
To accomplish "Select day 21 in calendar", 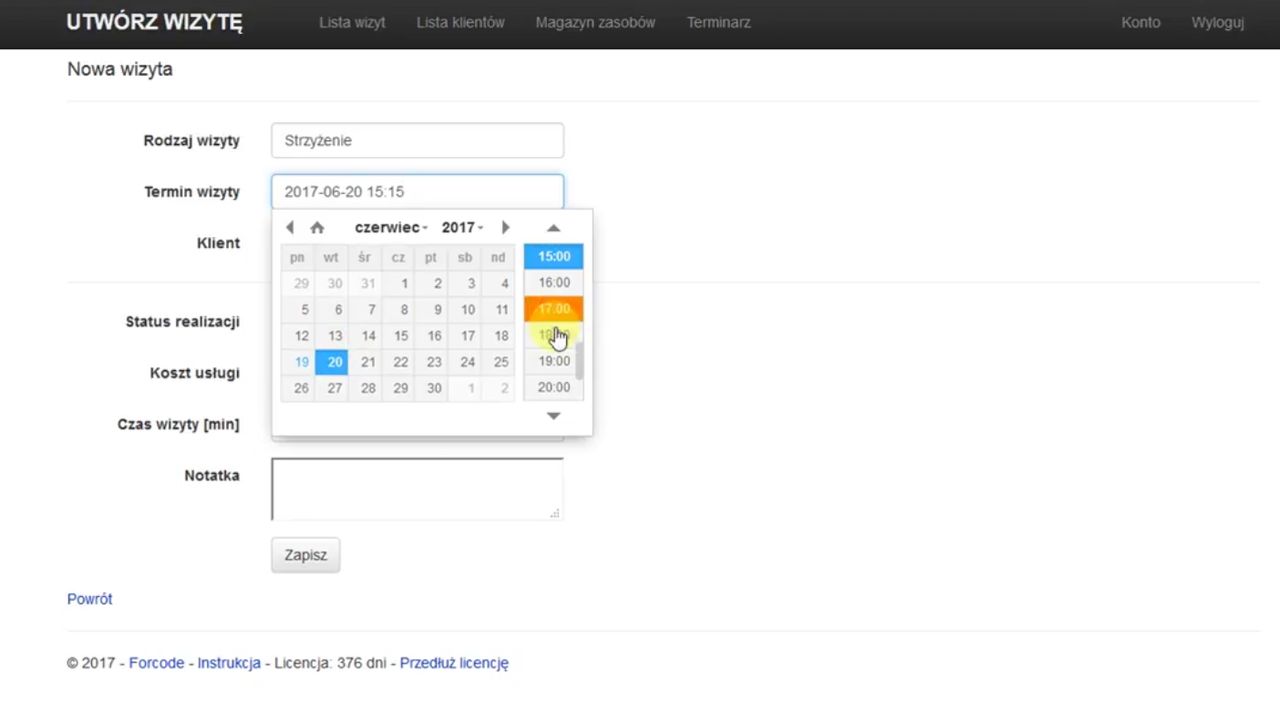I will tap(365, 362).
